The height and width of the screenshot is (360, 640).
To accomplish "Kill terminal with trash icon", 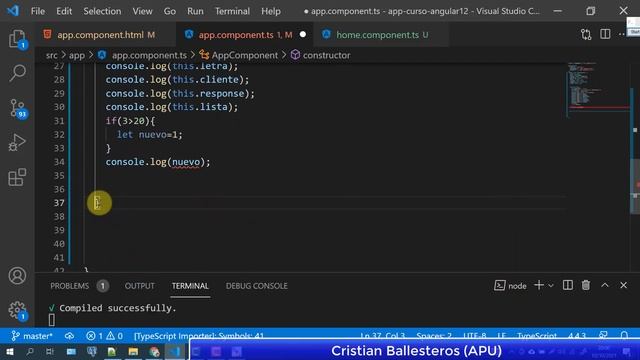I will click(586, 285).
